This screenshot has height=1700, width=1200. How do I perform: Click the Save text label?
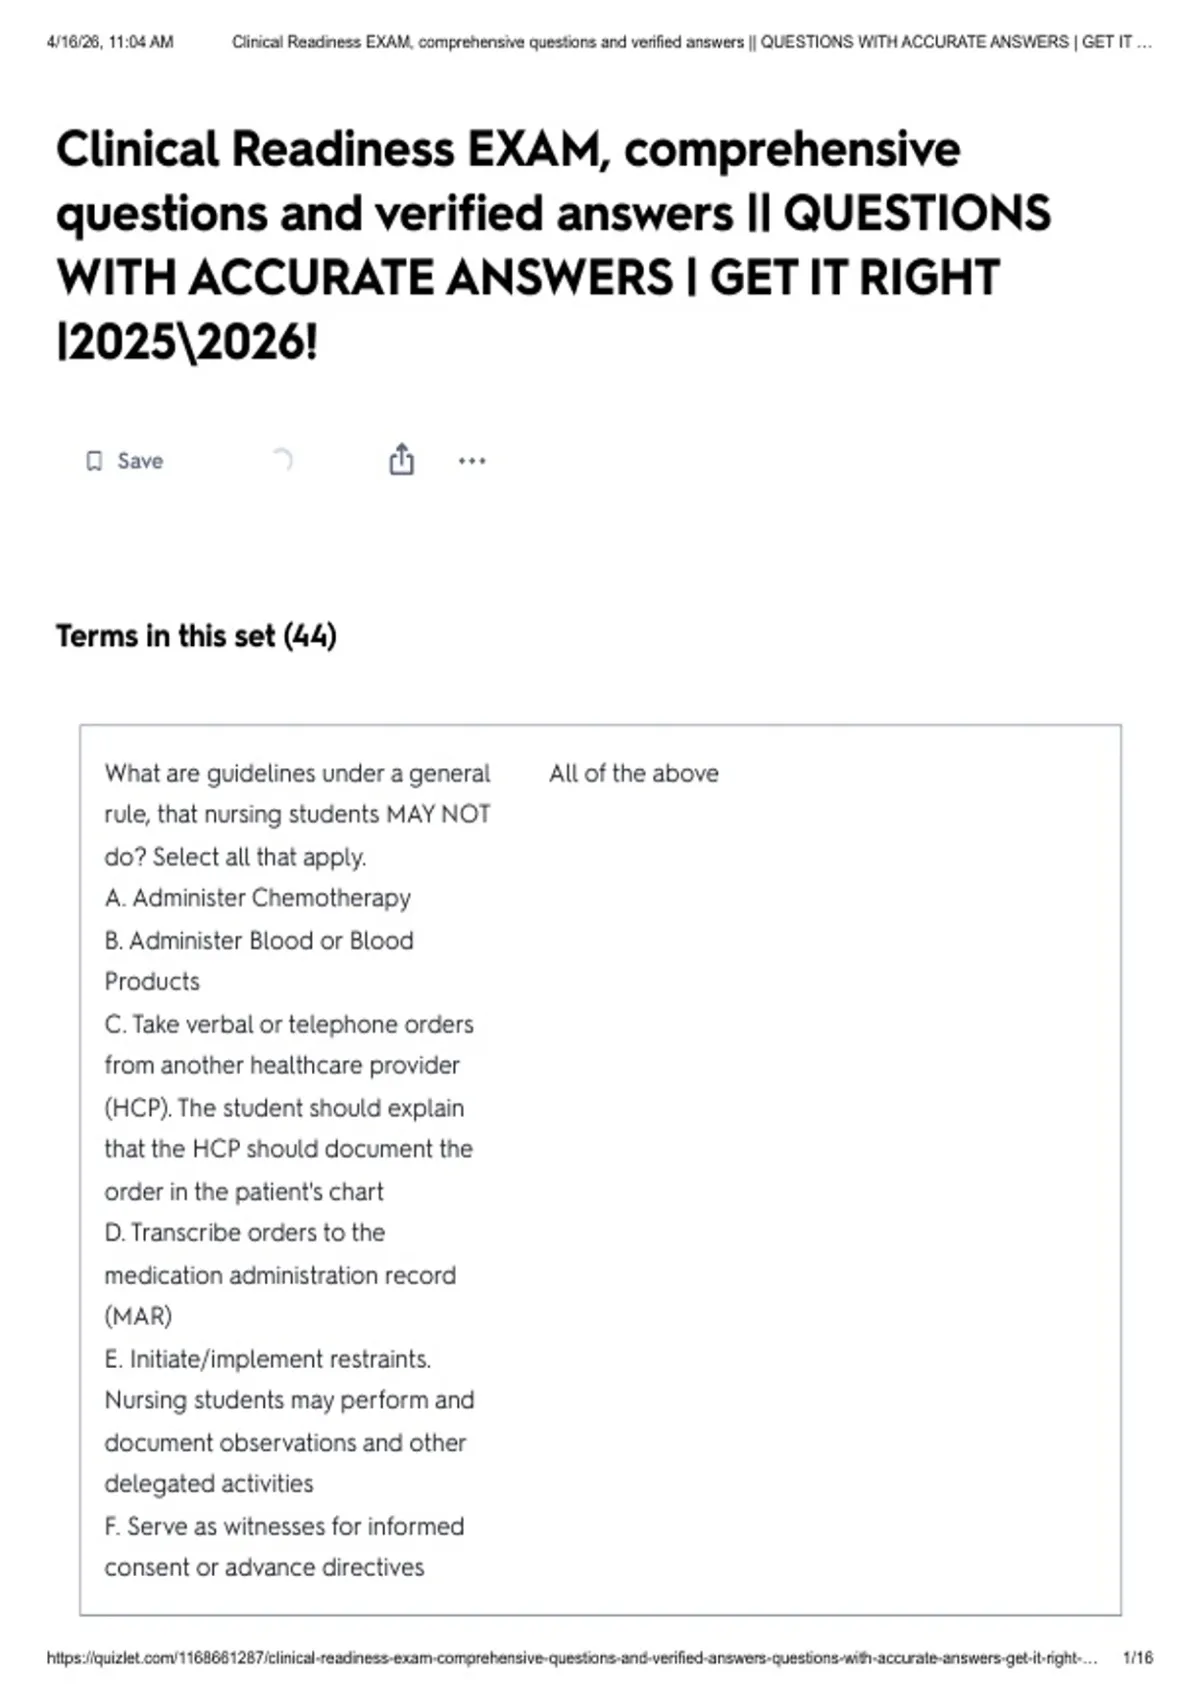[x=140, y=461]
